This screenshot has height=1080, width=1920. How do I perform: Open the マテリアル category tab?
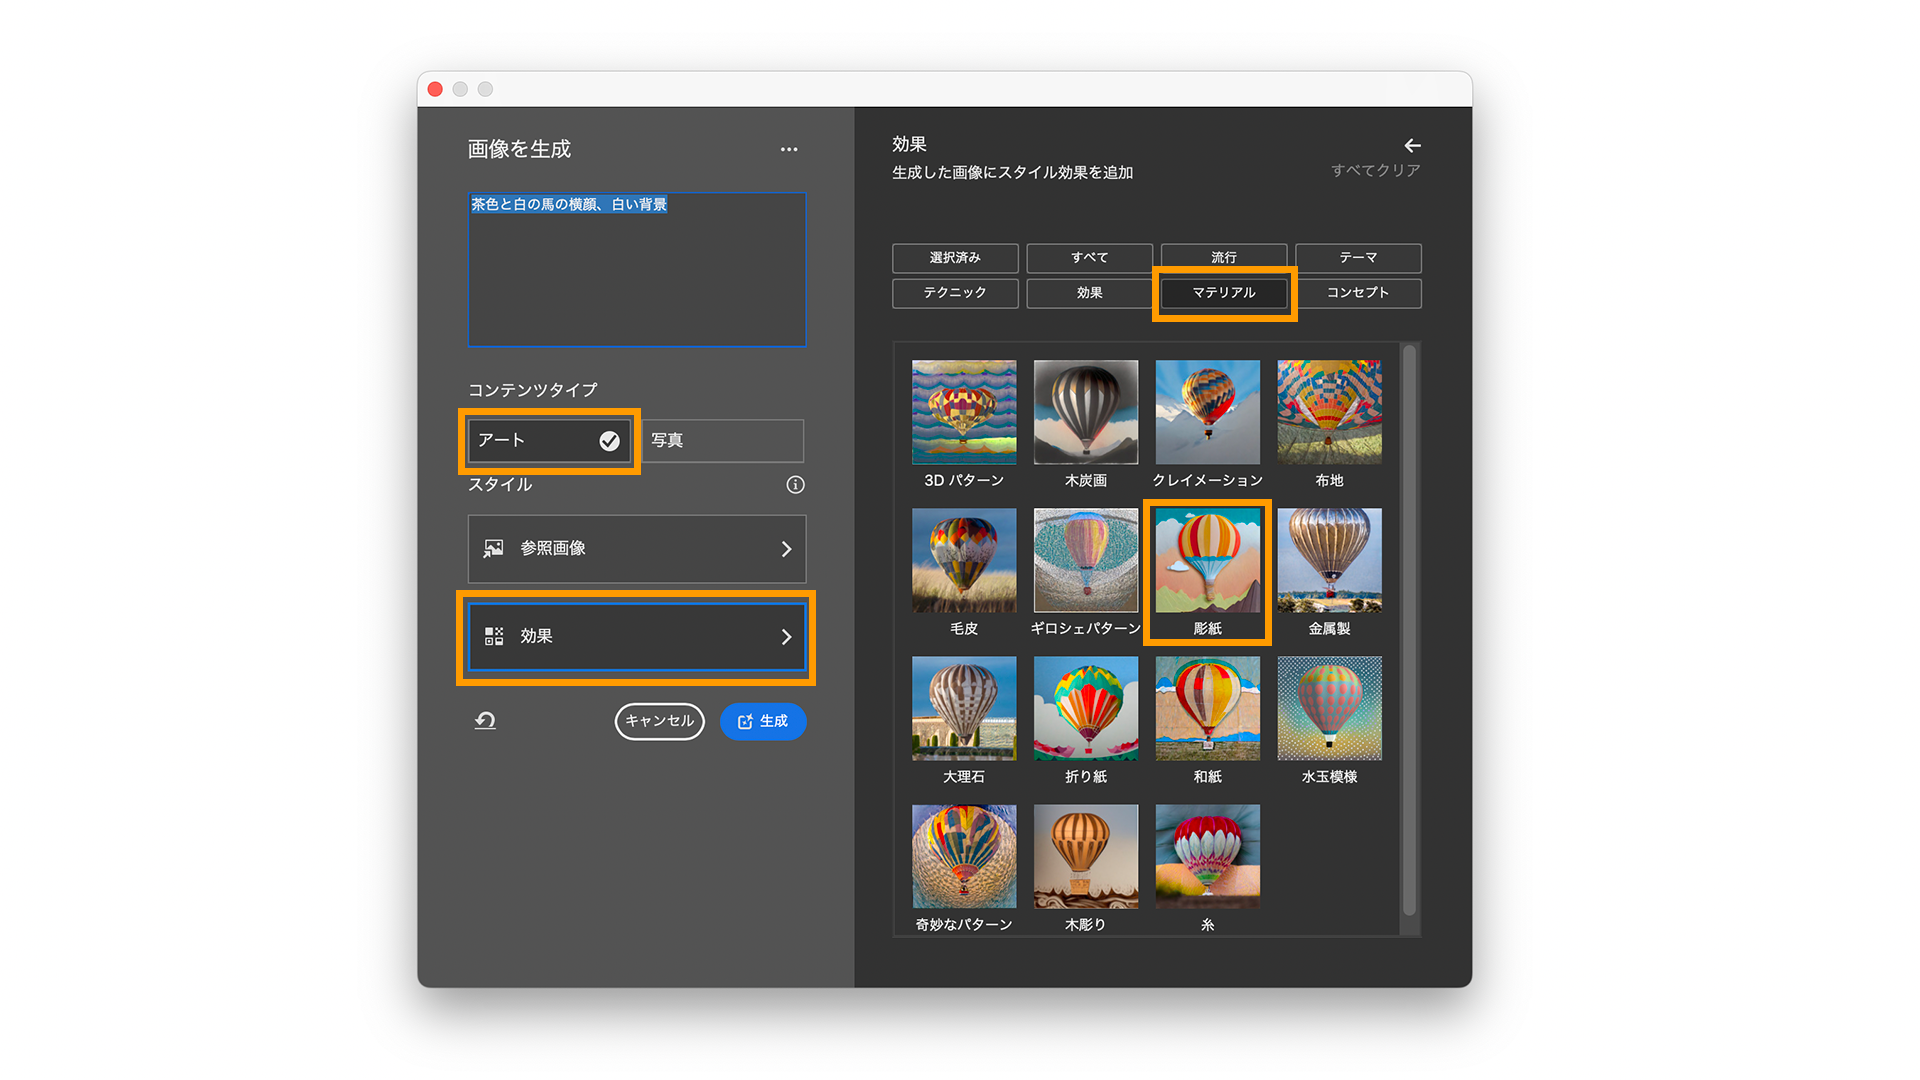click(x=1223, y=293)
